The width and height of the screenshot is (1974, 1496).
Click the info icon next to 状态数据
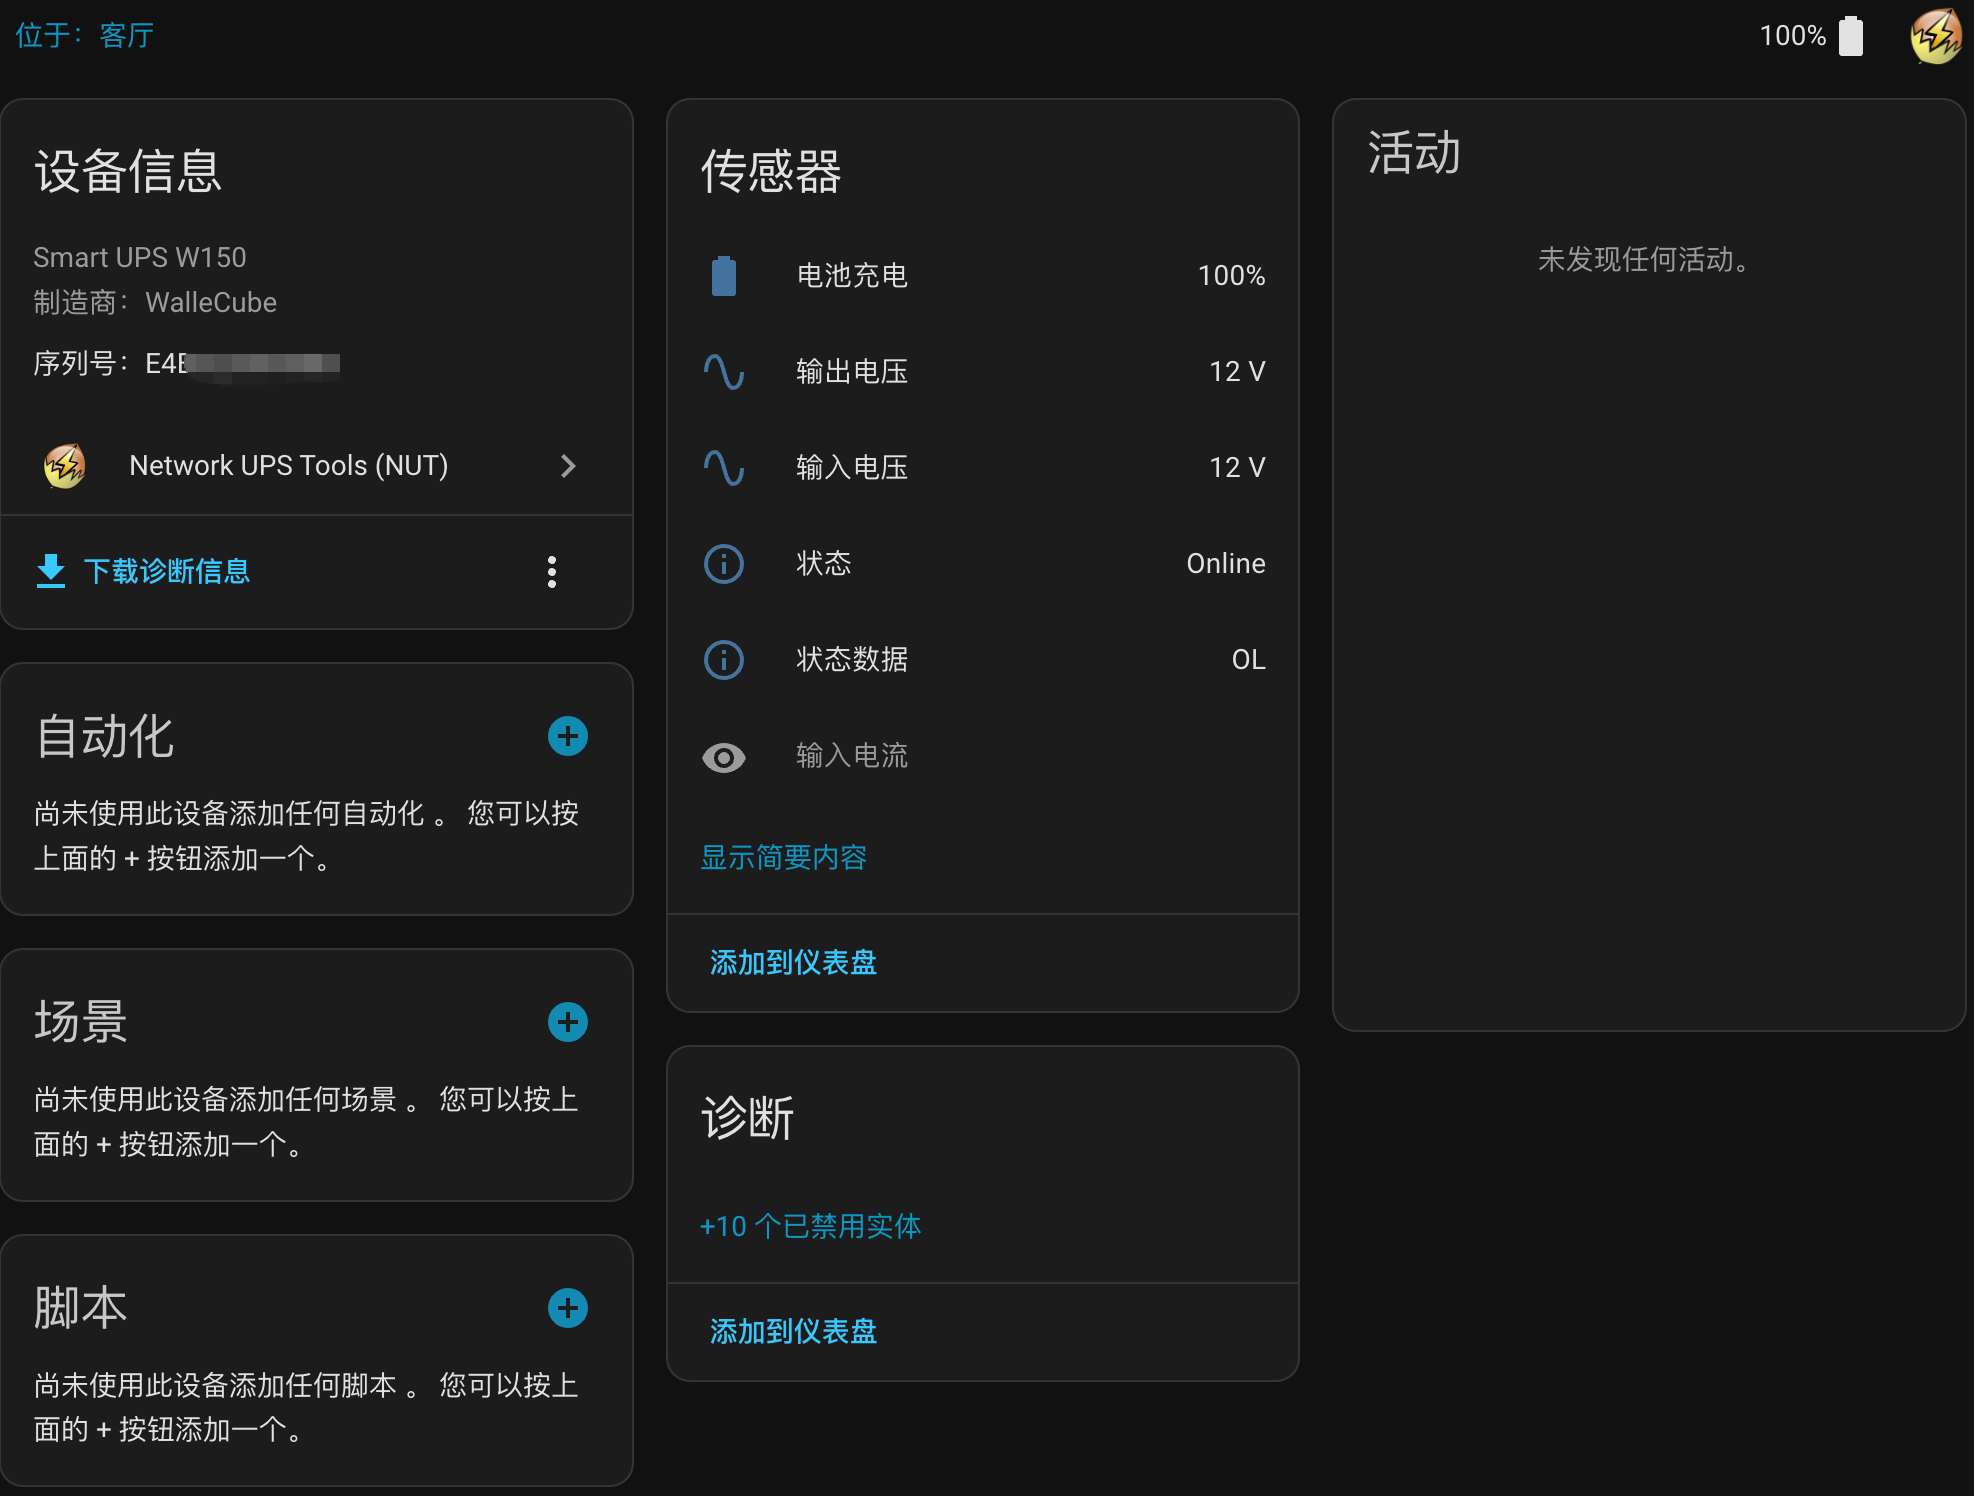[x=723, y=659]
